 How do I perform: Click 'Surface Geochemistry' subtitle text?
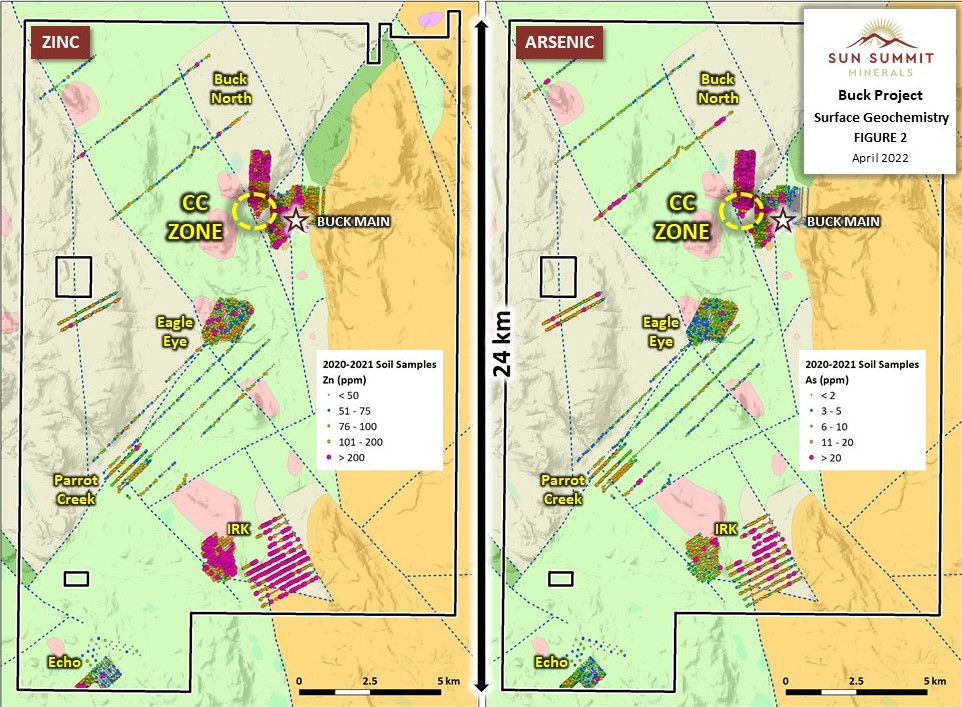coord(881,117)
